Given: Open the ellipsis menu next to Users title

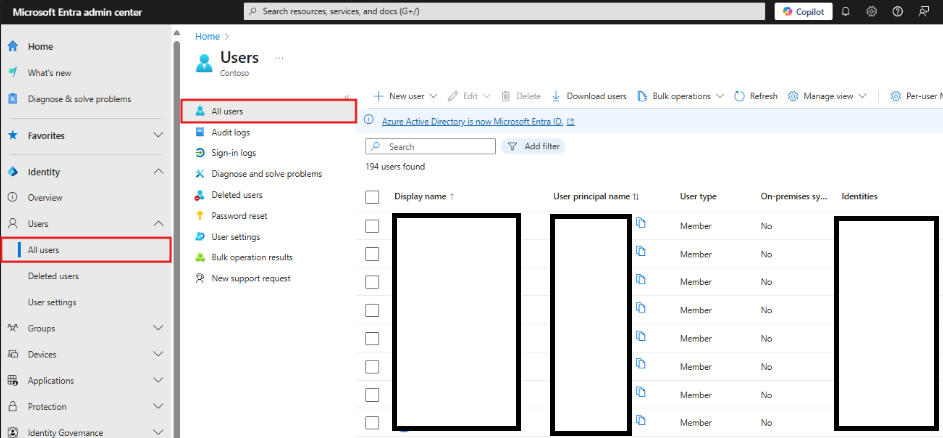Looking at the screenshot, I should 279,58.
